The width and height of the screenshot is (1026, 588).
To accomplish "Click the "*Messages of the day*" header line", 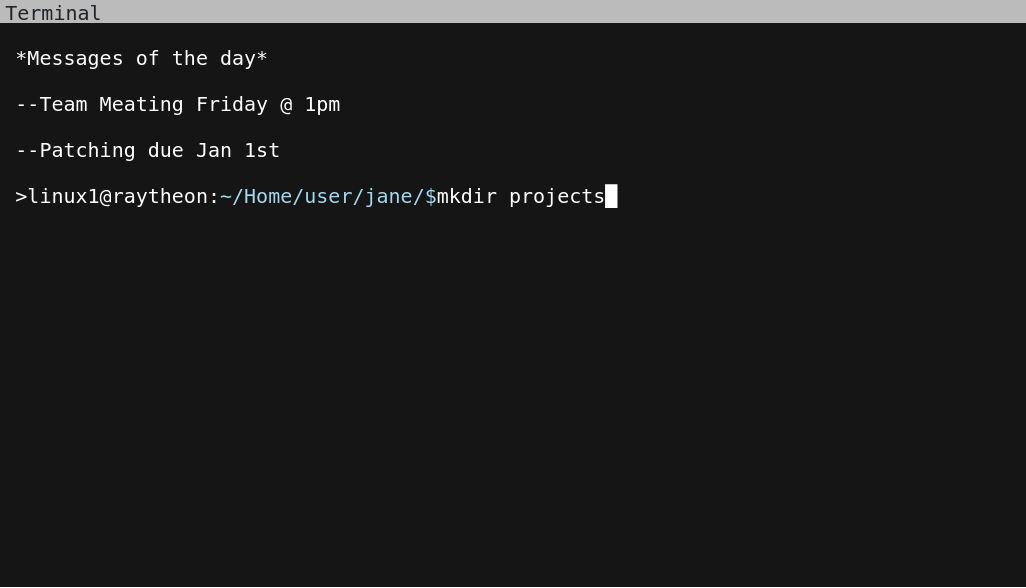I will point(141,58).
